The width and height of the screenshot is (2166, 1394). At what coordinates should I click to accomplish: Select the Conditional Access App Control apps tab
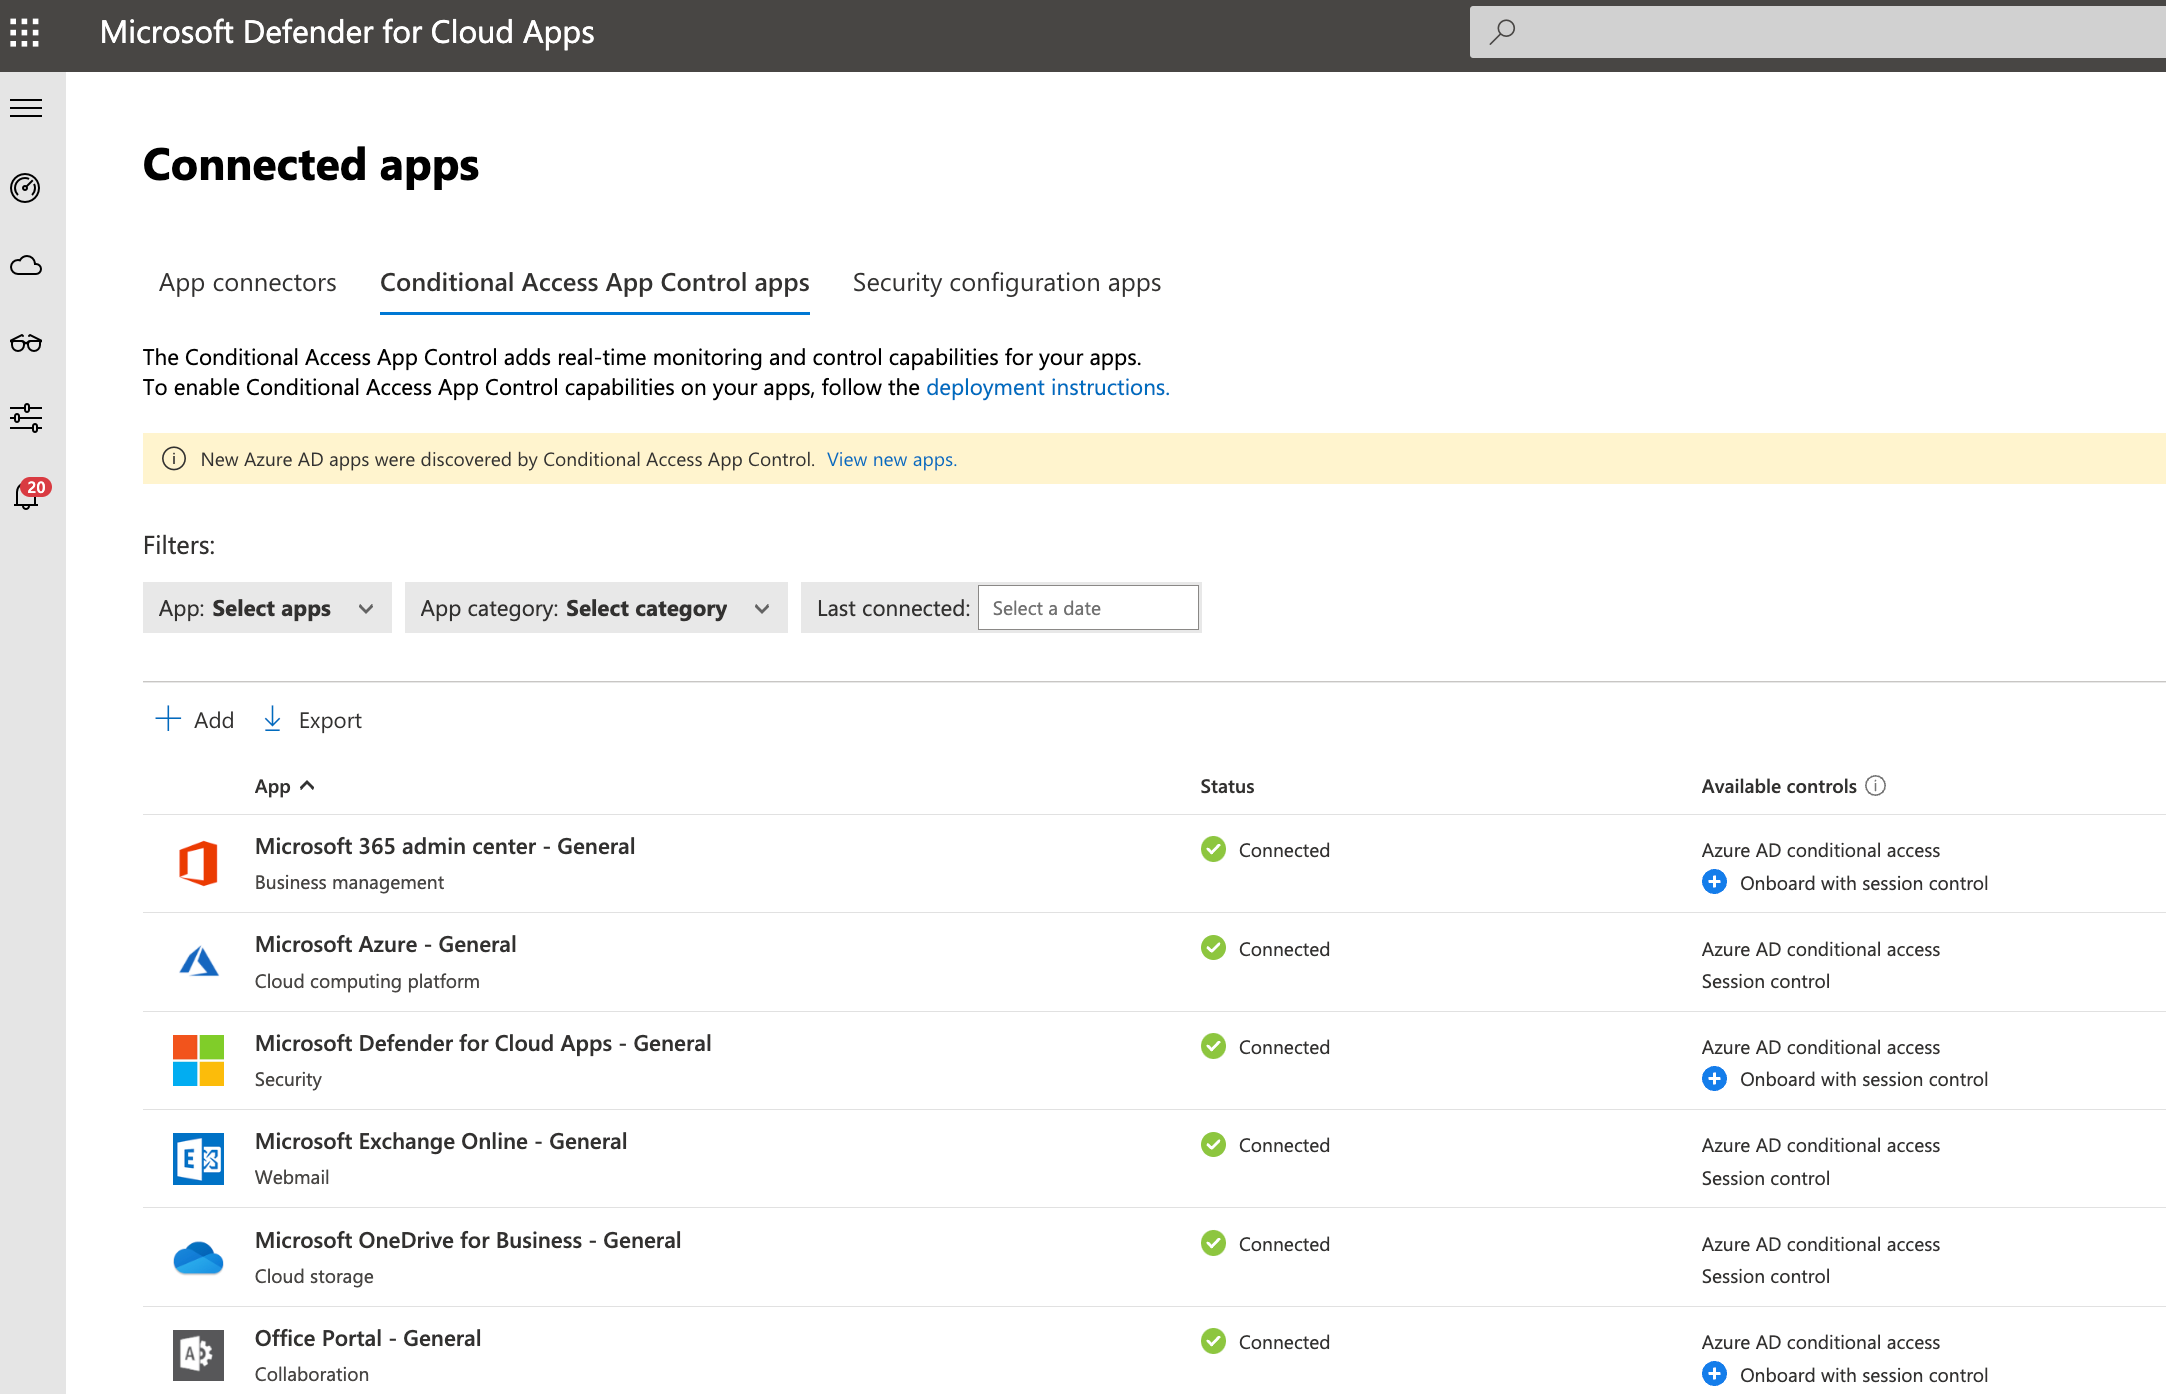(x=594, y=283)
